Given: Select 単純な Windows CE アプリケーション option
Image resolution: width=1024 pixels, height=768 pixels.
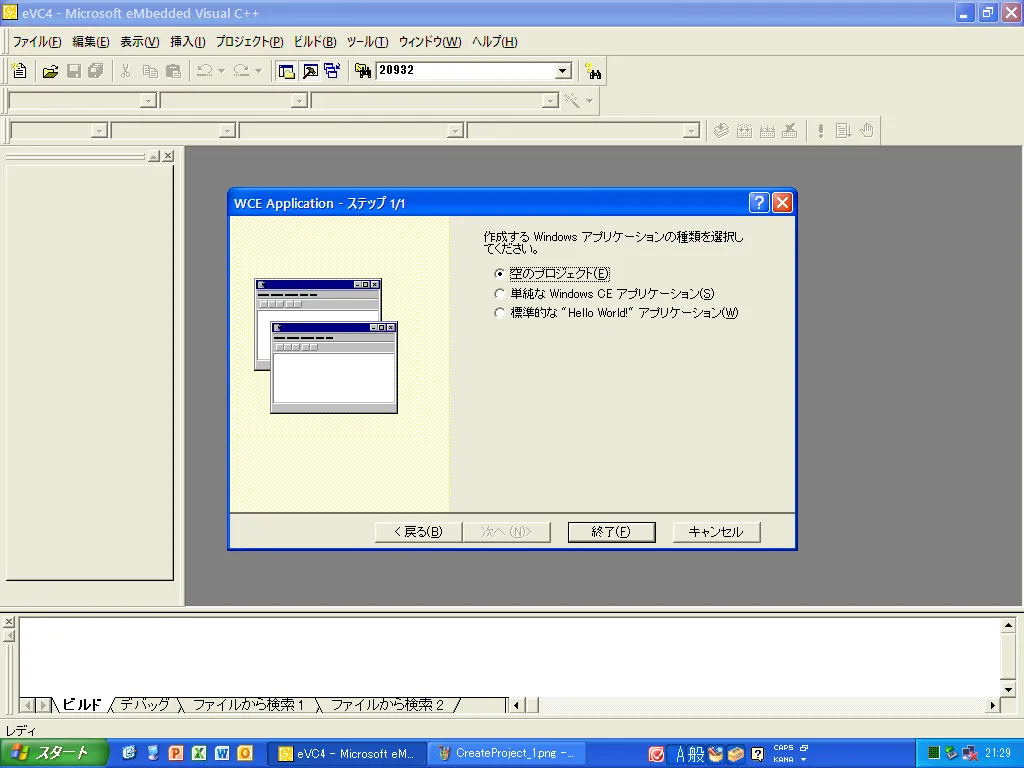Looking at the screenshot, I should [500, 294].
